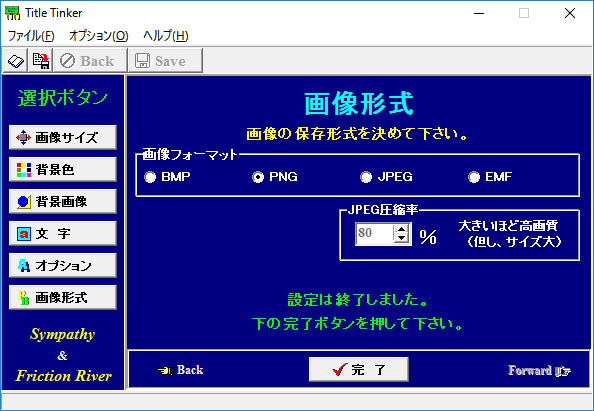Open the 画像形式 sidebar section
The image size is (594, 411).
(x=63, y=297)
